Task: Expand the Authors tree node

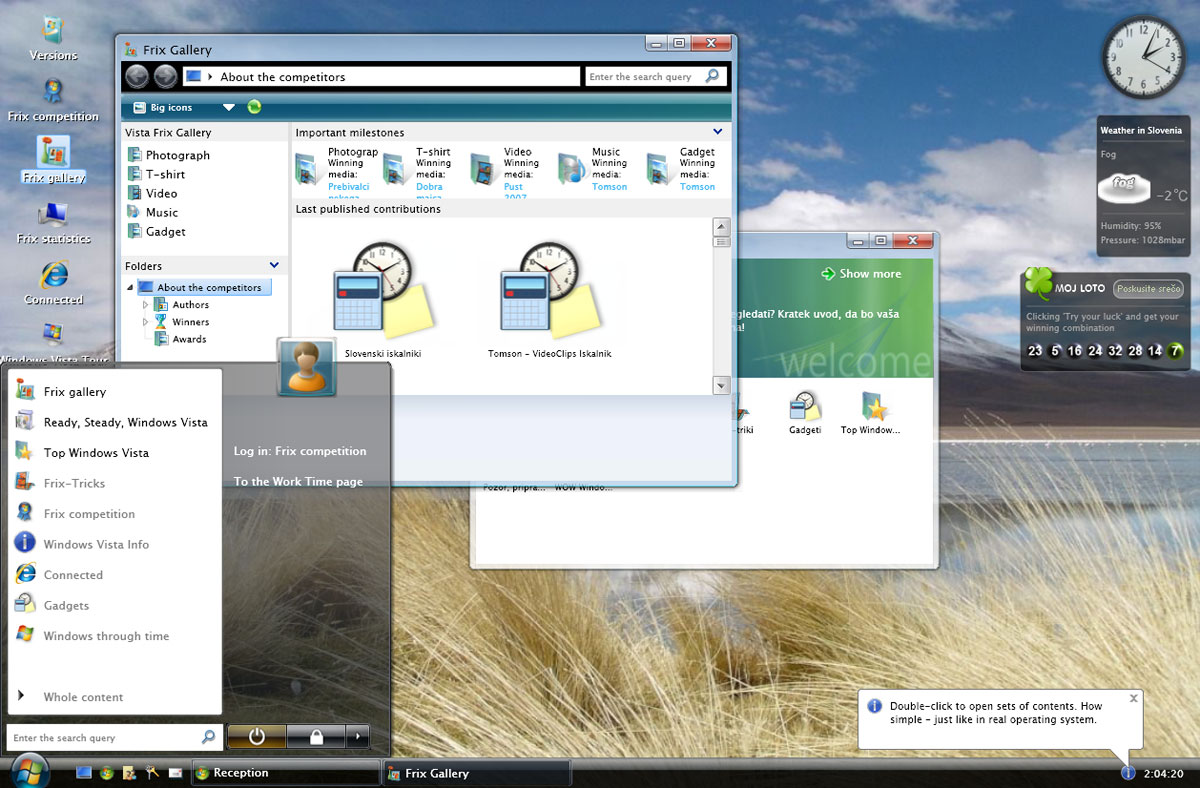Action: (146, 305)
